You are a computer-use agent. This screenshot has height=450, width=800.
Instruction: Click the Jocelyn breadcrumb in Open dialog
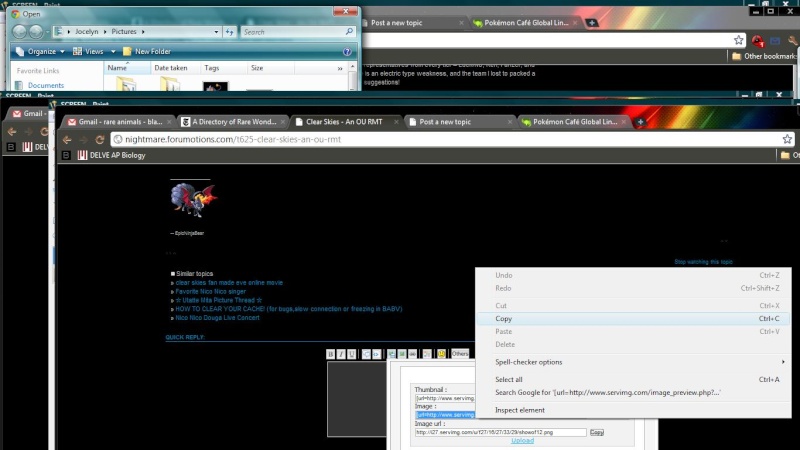(87, 32)
